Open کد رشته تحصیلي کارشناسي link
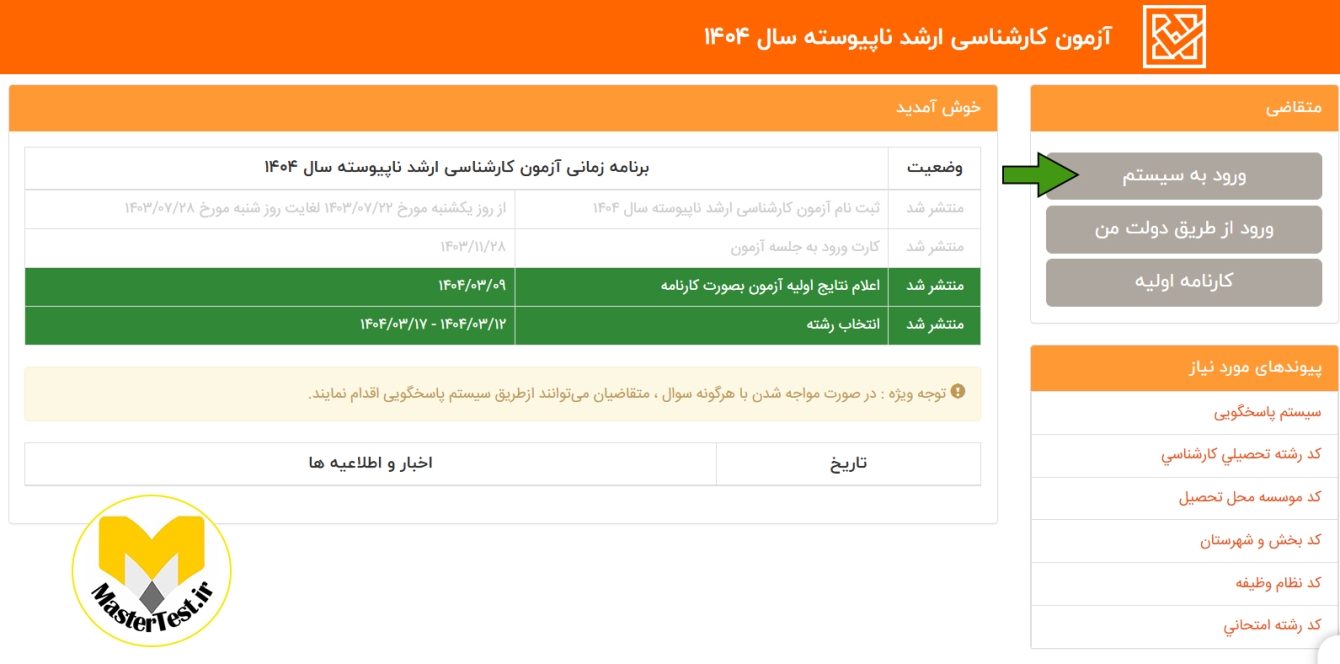This screenshot has width=1340, height=664. click(1241, 455)
